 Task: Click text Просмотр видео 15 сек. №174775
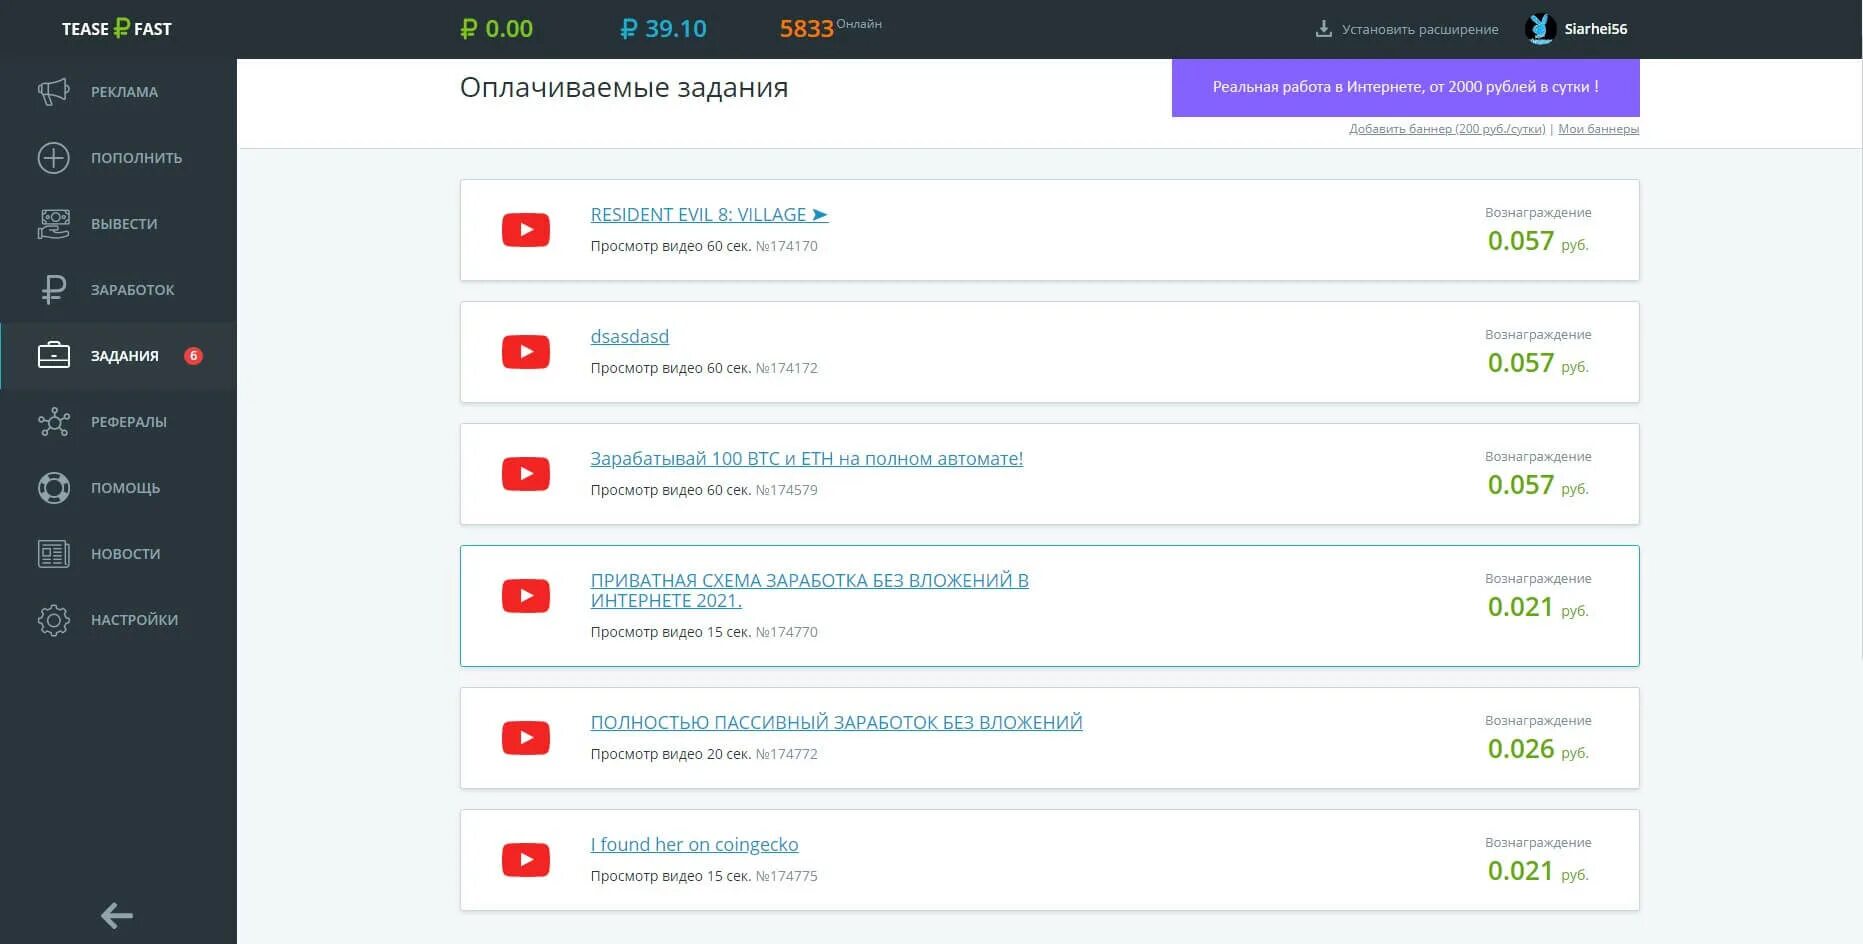click(x=704, y=876)
